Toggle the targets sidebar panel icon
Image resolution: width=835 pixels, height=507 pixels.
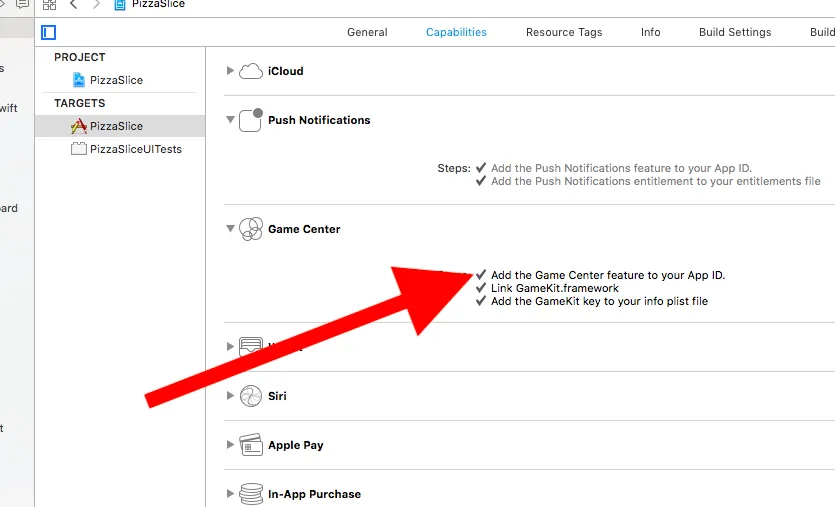point(49,32)
